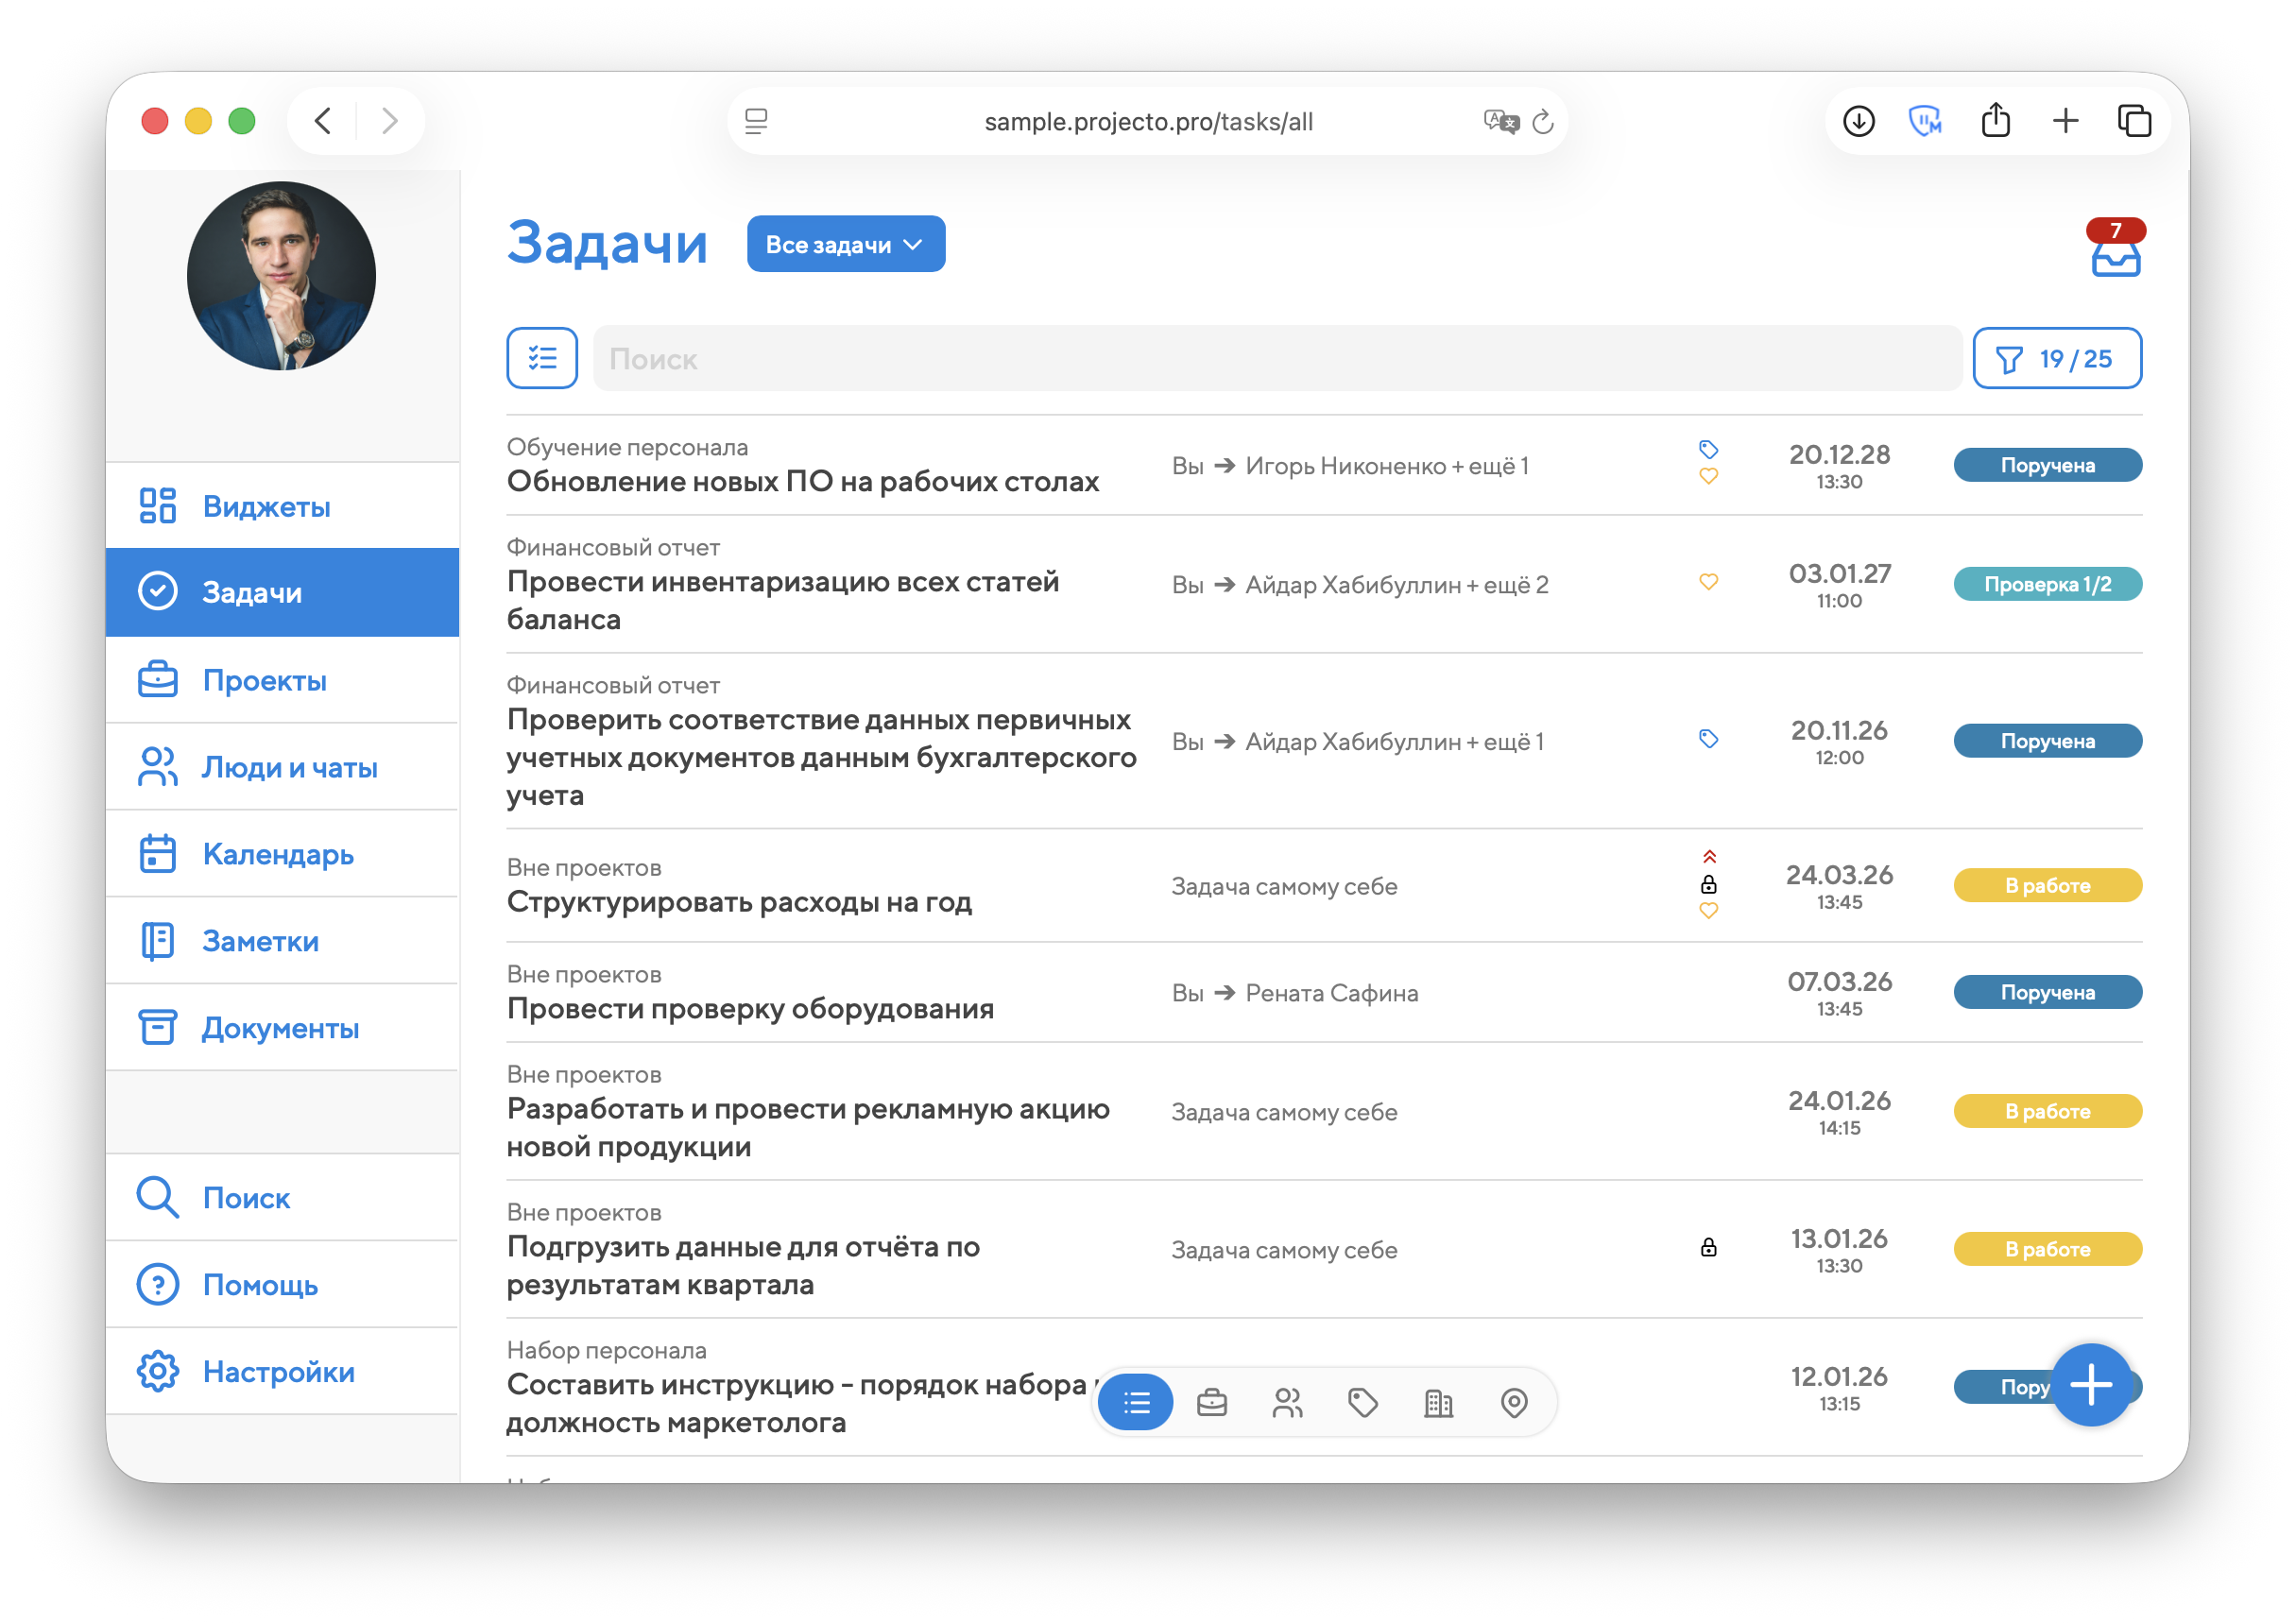Viewport: 2296px width, 1623px height.
Task: Open the inbox tray with 7 notifications
Action: click(2115, 258)
